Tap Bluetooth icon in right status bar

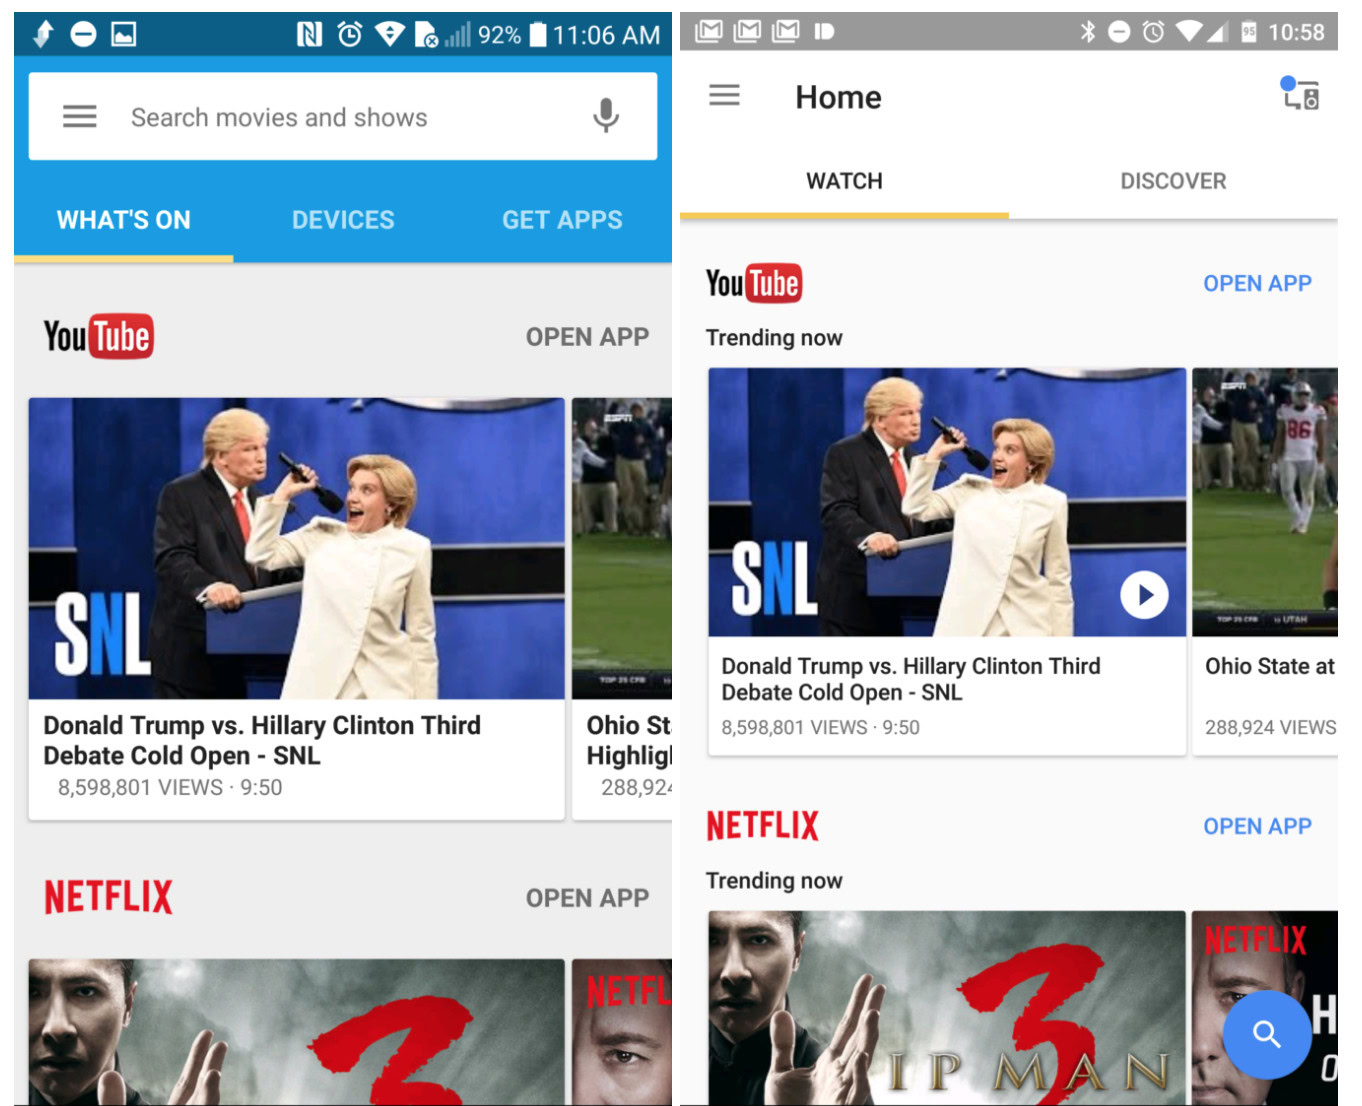coord(1087,32)
